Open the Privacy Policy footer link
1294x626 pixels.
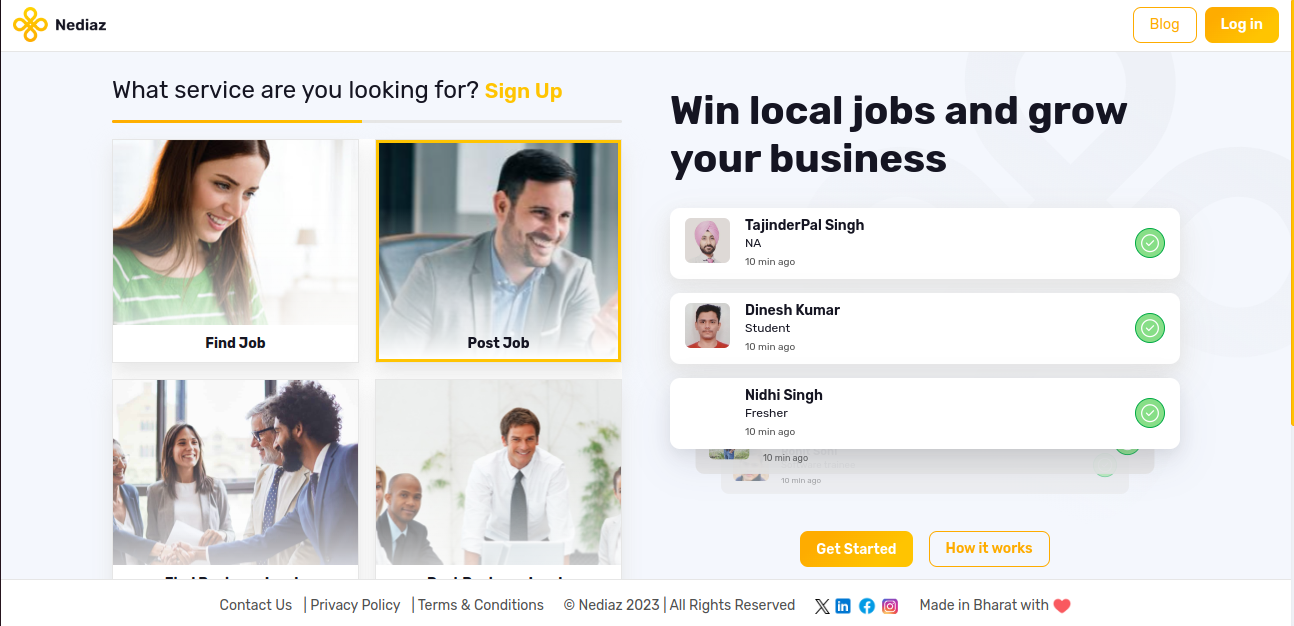355,605
